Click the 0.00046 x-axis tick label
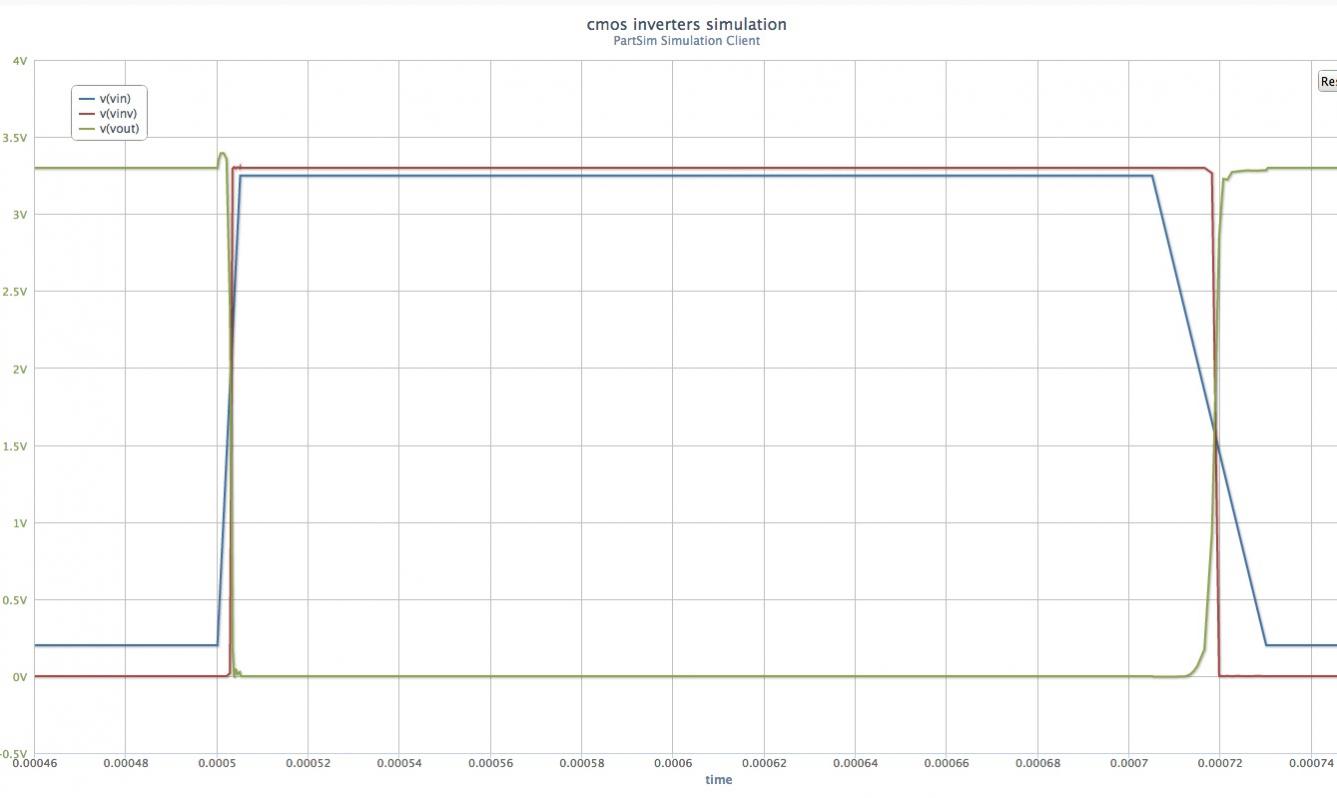 point(35,764)
